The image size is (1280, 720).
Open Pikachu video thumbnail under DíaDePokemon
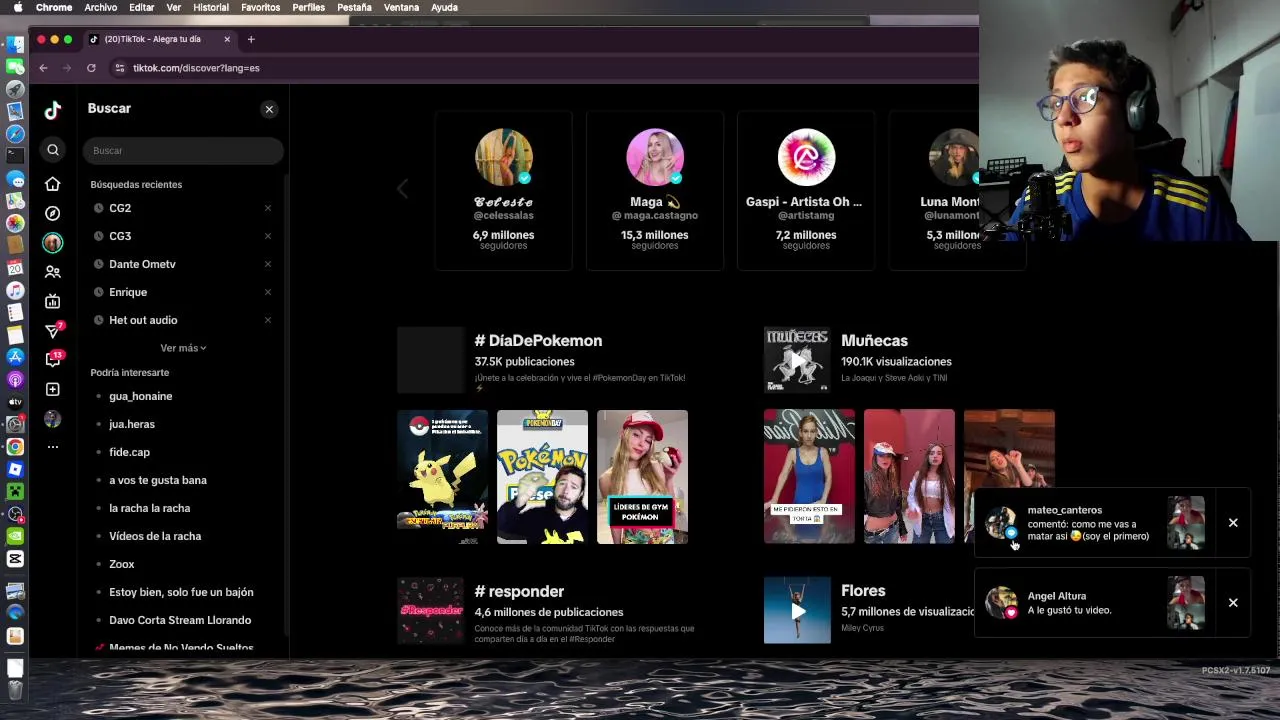tap(442, 477)
